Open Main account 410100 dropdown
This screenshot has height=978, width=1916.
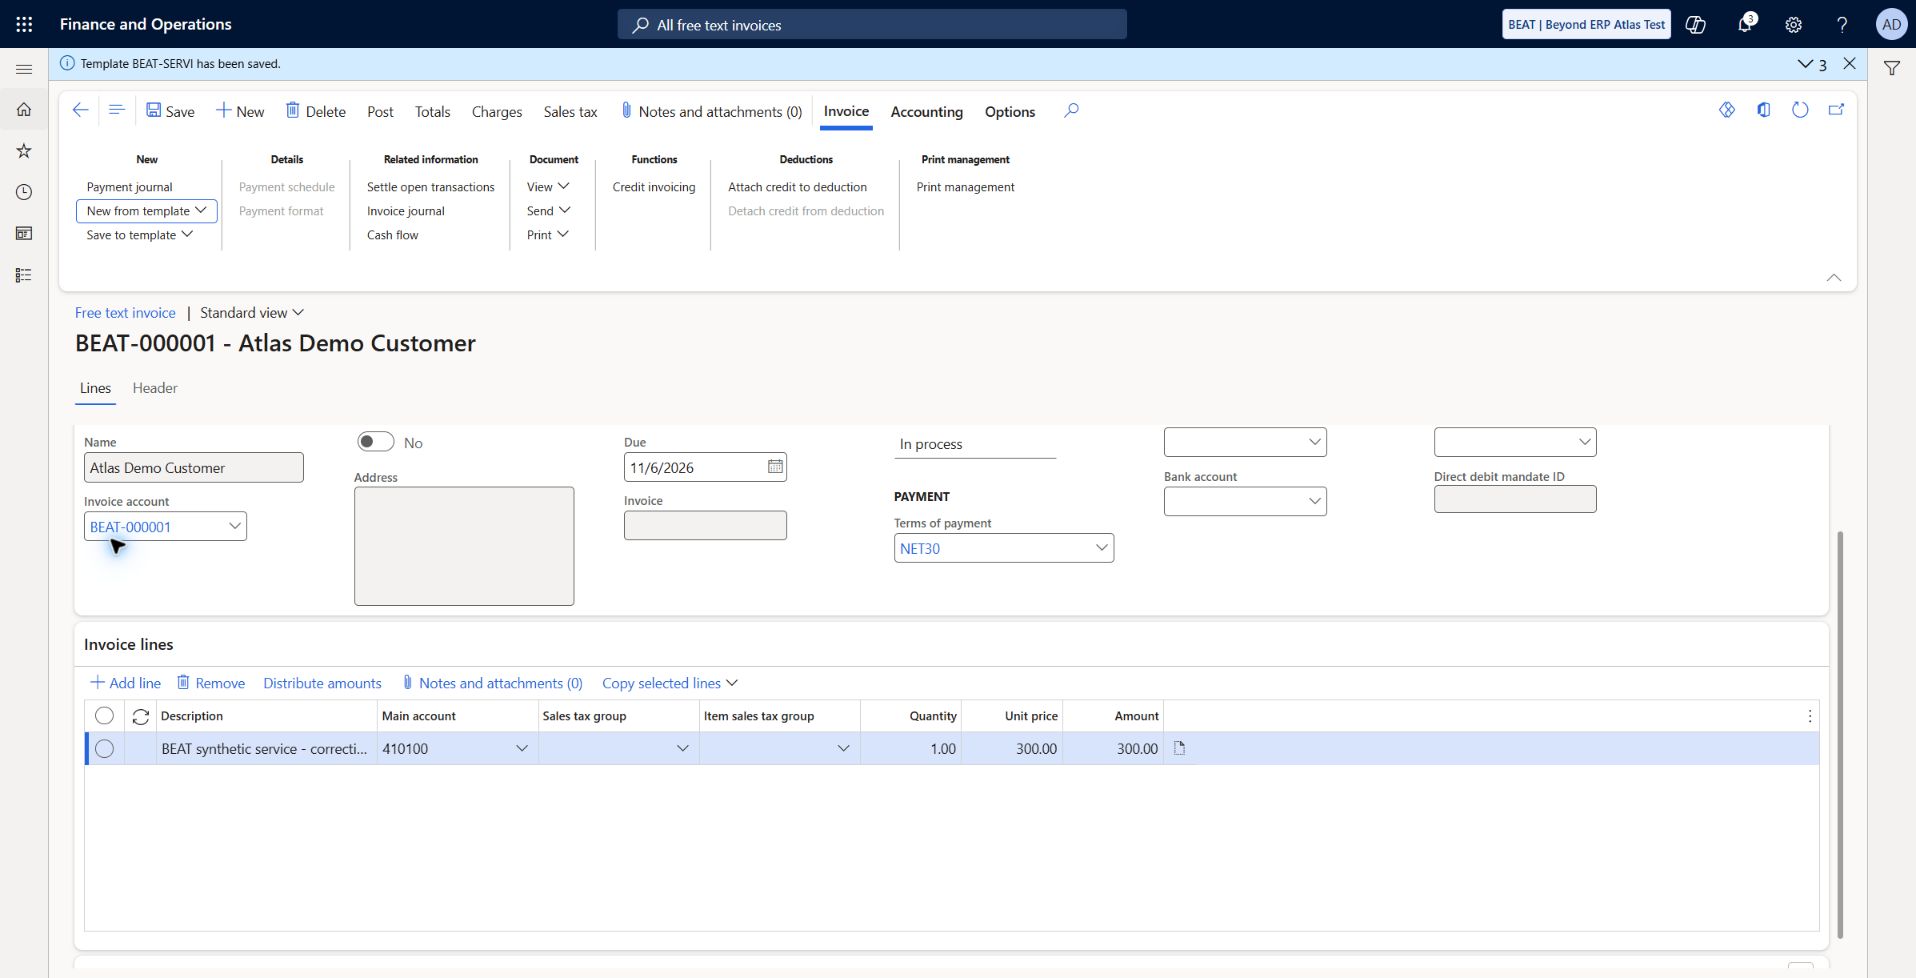[521, 748]
